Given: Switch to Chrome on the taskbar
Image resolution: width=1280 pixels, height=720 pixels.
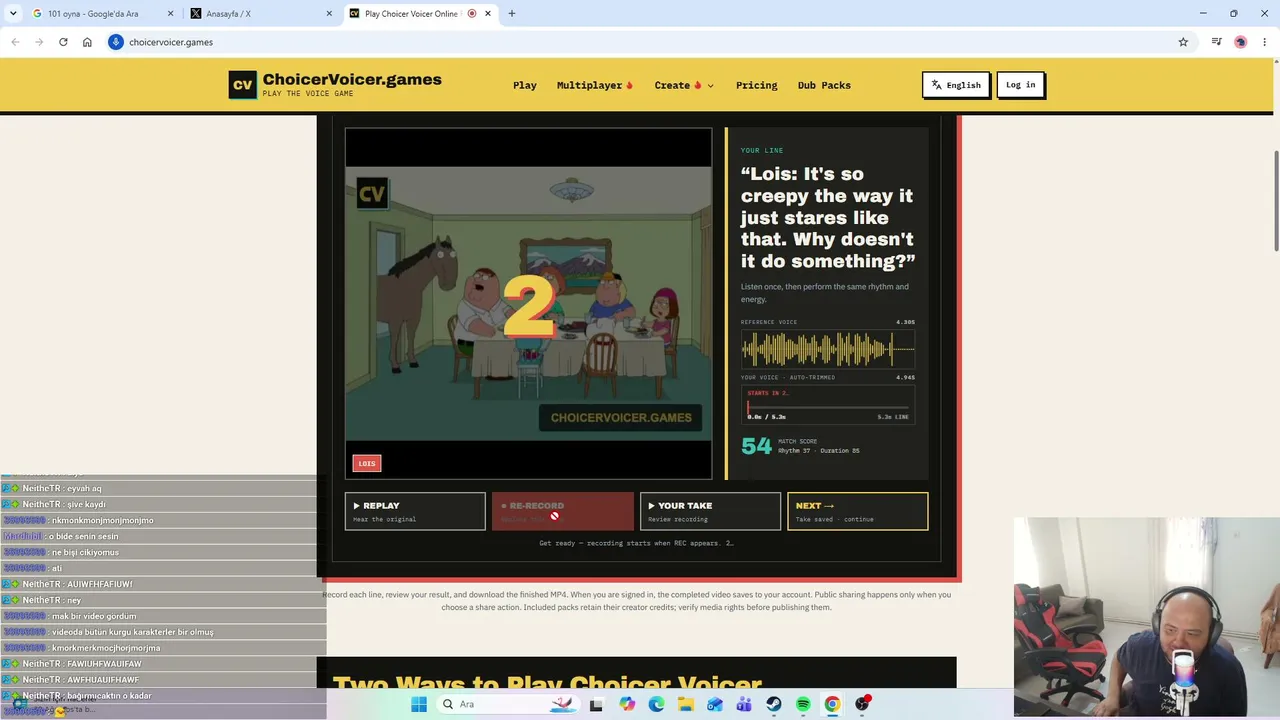Looking at the screenshot, I should point(832,704).
